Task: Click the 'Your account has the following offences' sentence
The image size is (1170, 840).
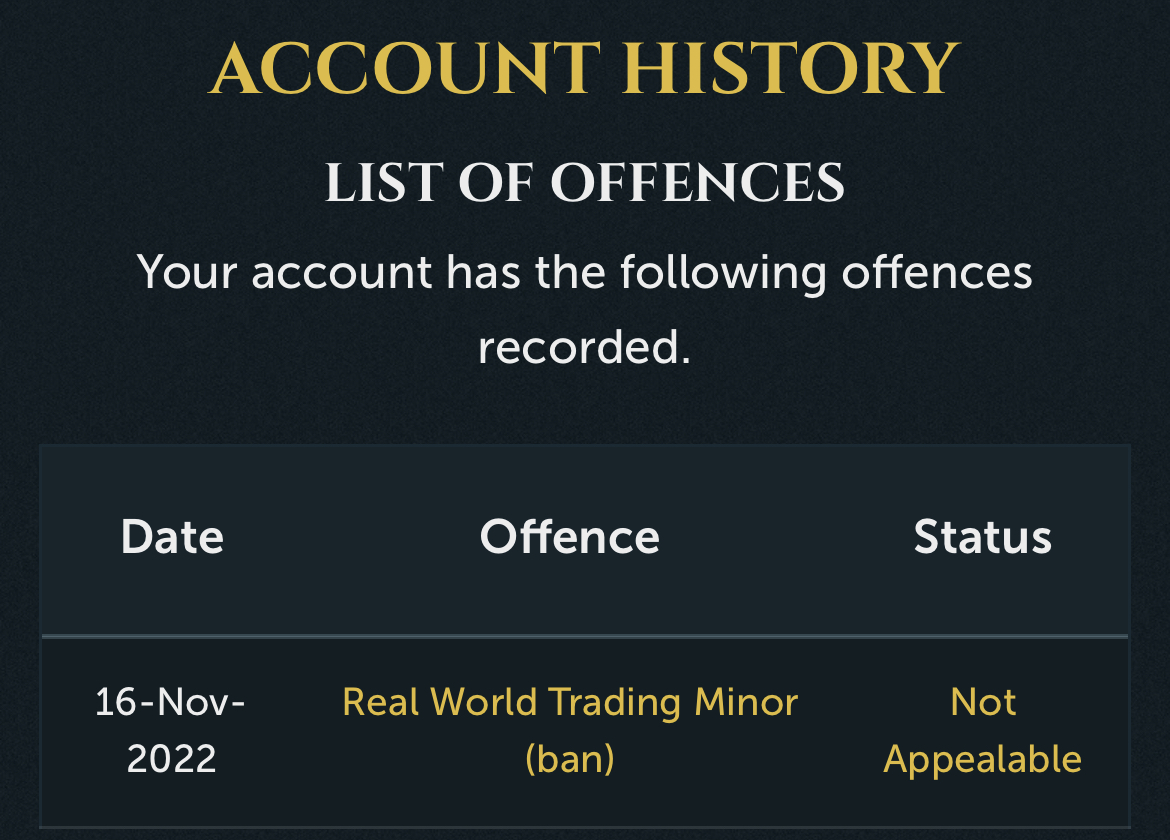Action: (585, 272)
